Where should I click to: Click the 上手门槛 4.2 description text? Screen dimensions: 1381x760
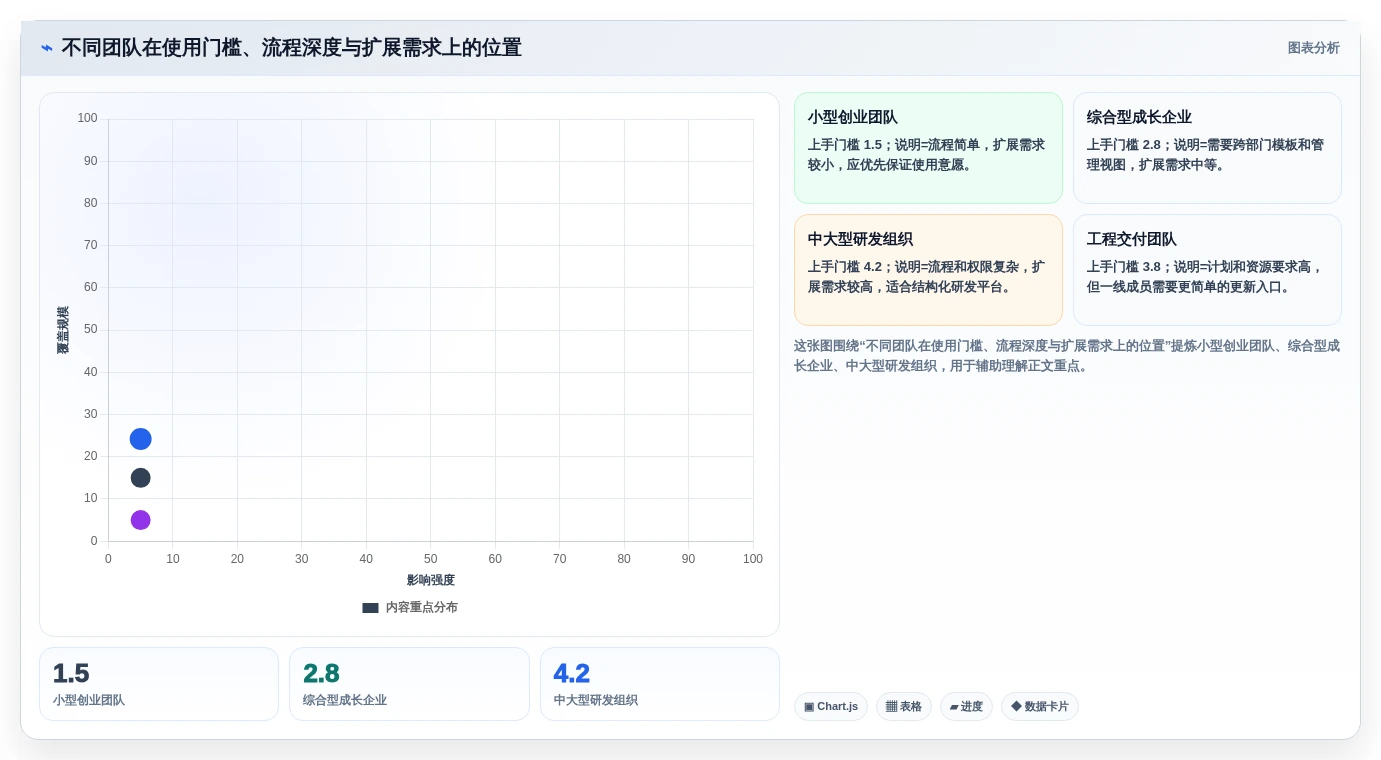pos(926,276)
